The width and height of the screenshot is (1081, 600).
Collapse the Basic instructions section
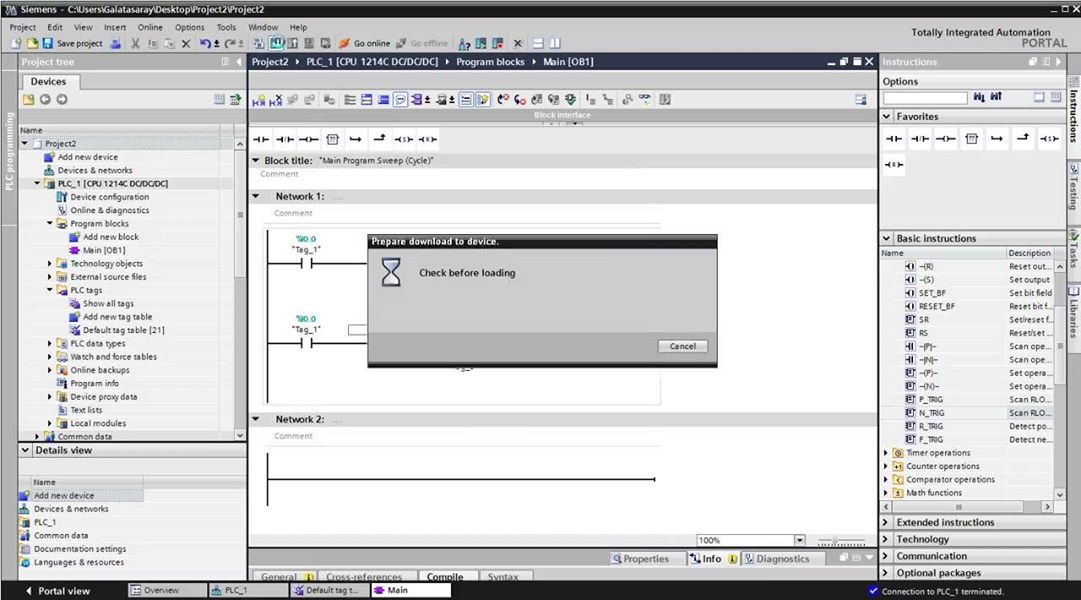tap(887, 238)
